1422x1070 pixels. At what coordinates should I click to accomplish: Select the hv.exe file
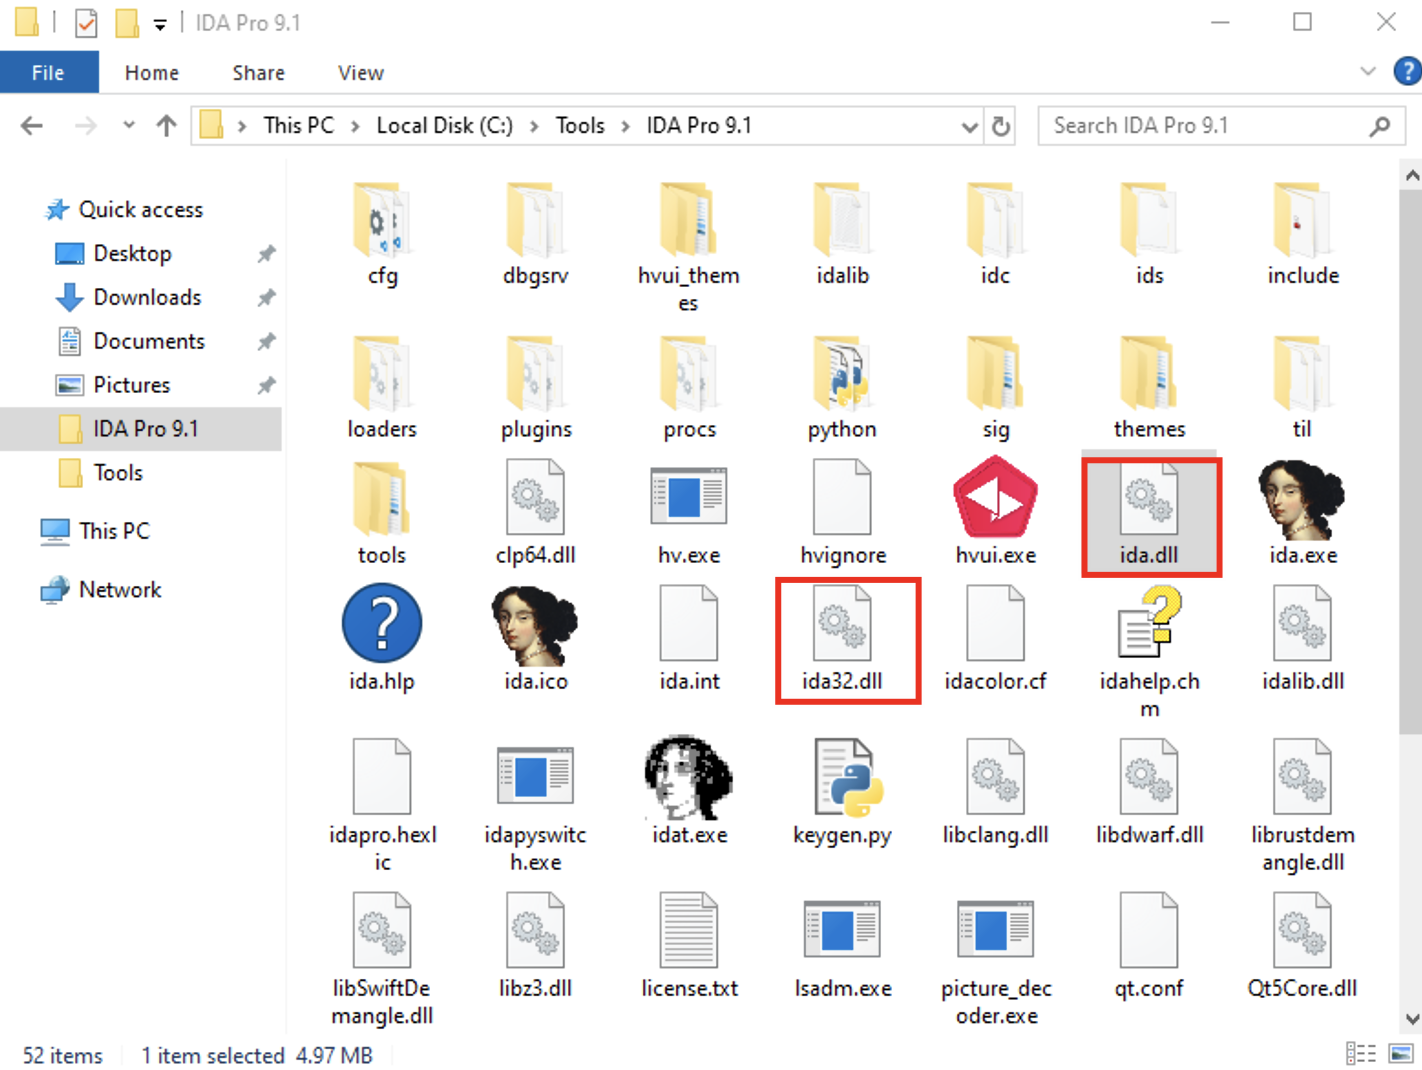click(689, 513)
